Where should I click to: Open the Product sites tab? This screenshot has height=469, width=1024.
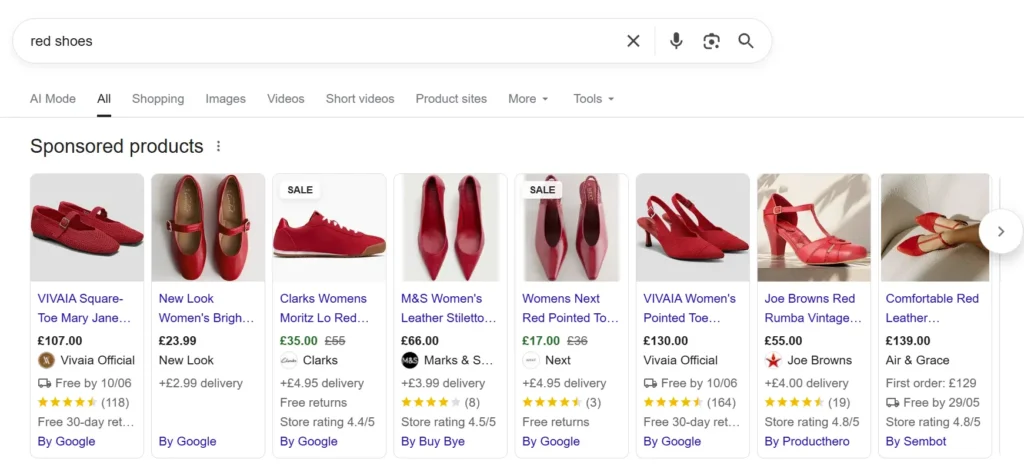(451, 99)
